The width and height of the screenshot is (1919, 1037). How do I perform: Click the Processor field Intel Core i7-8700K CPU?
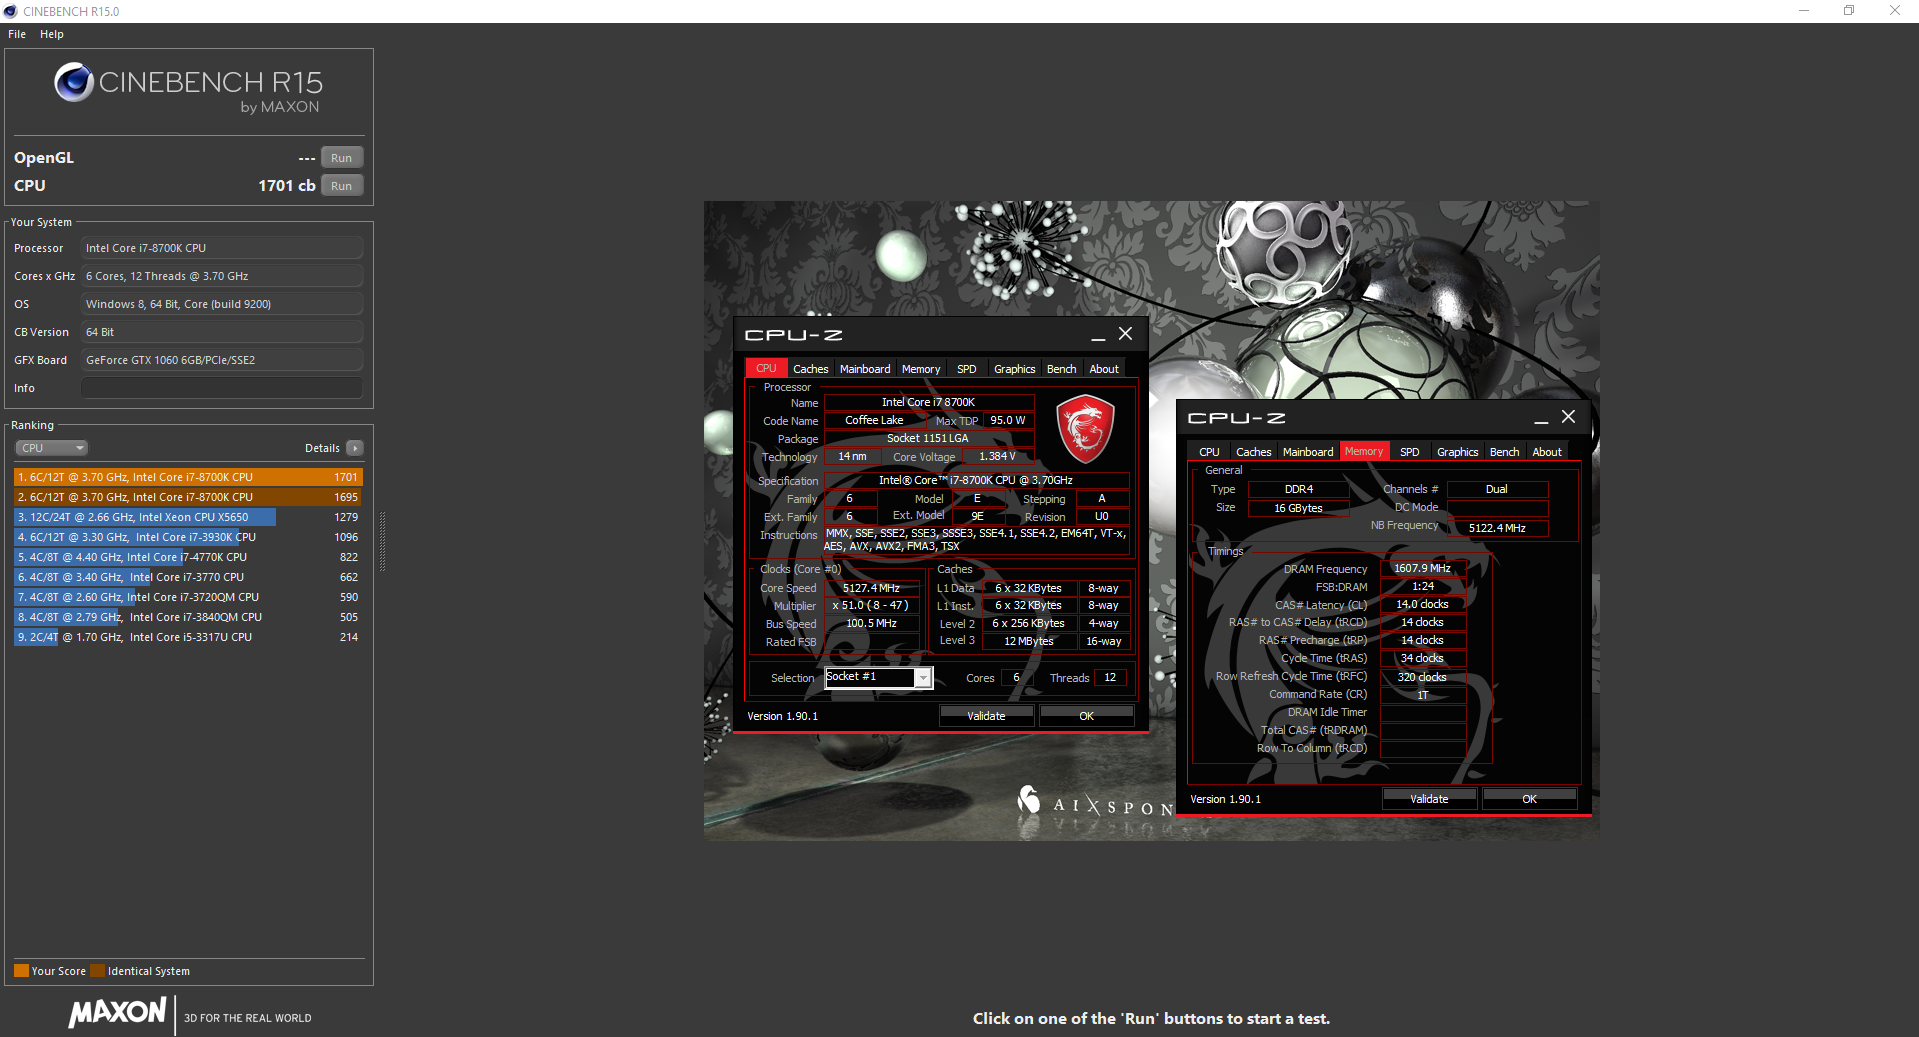point(222,248)
